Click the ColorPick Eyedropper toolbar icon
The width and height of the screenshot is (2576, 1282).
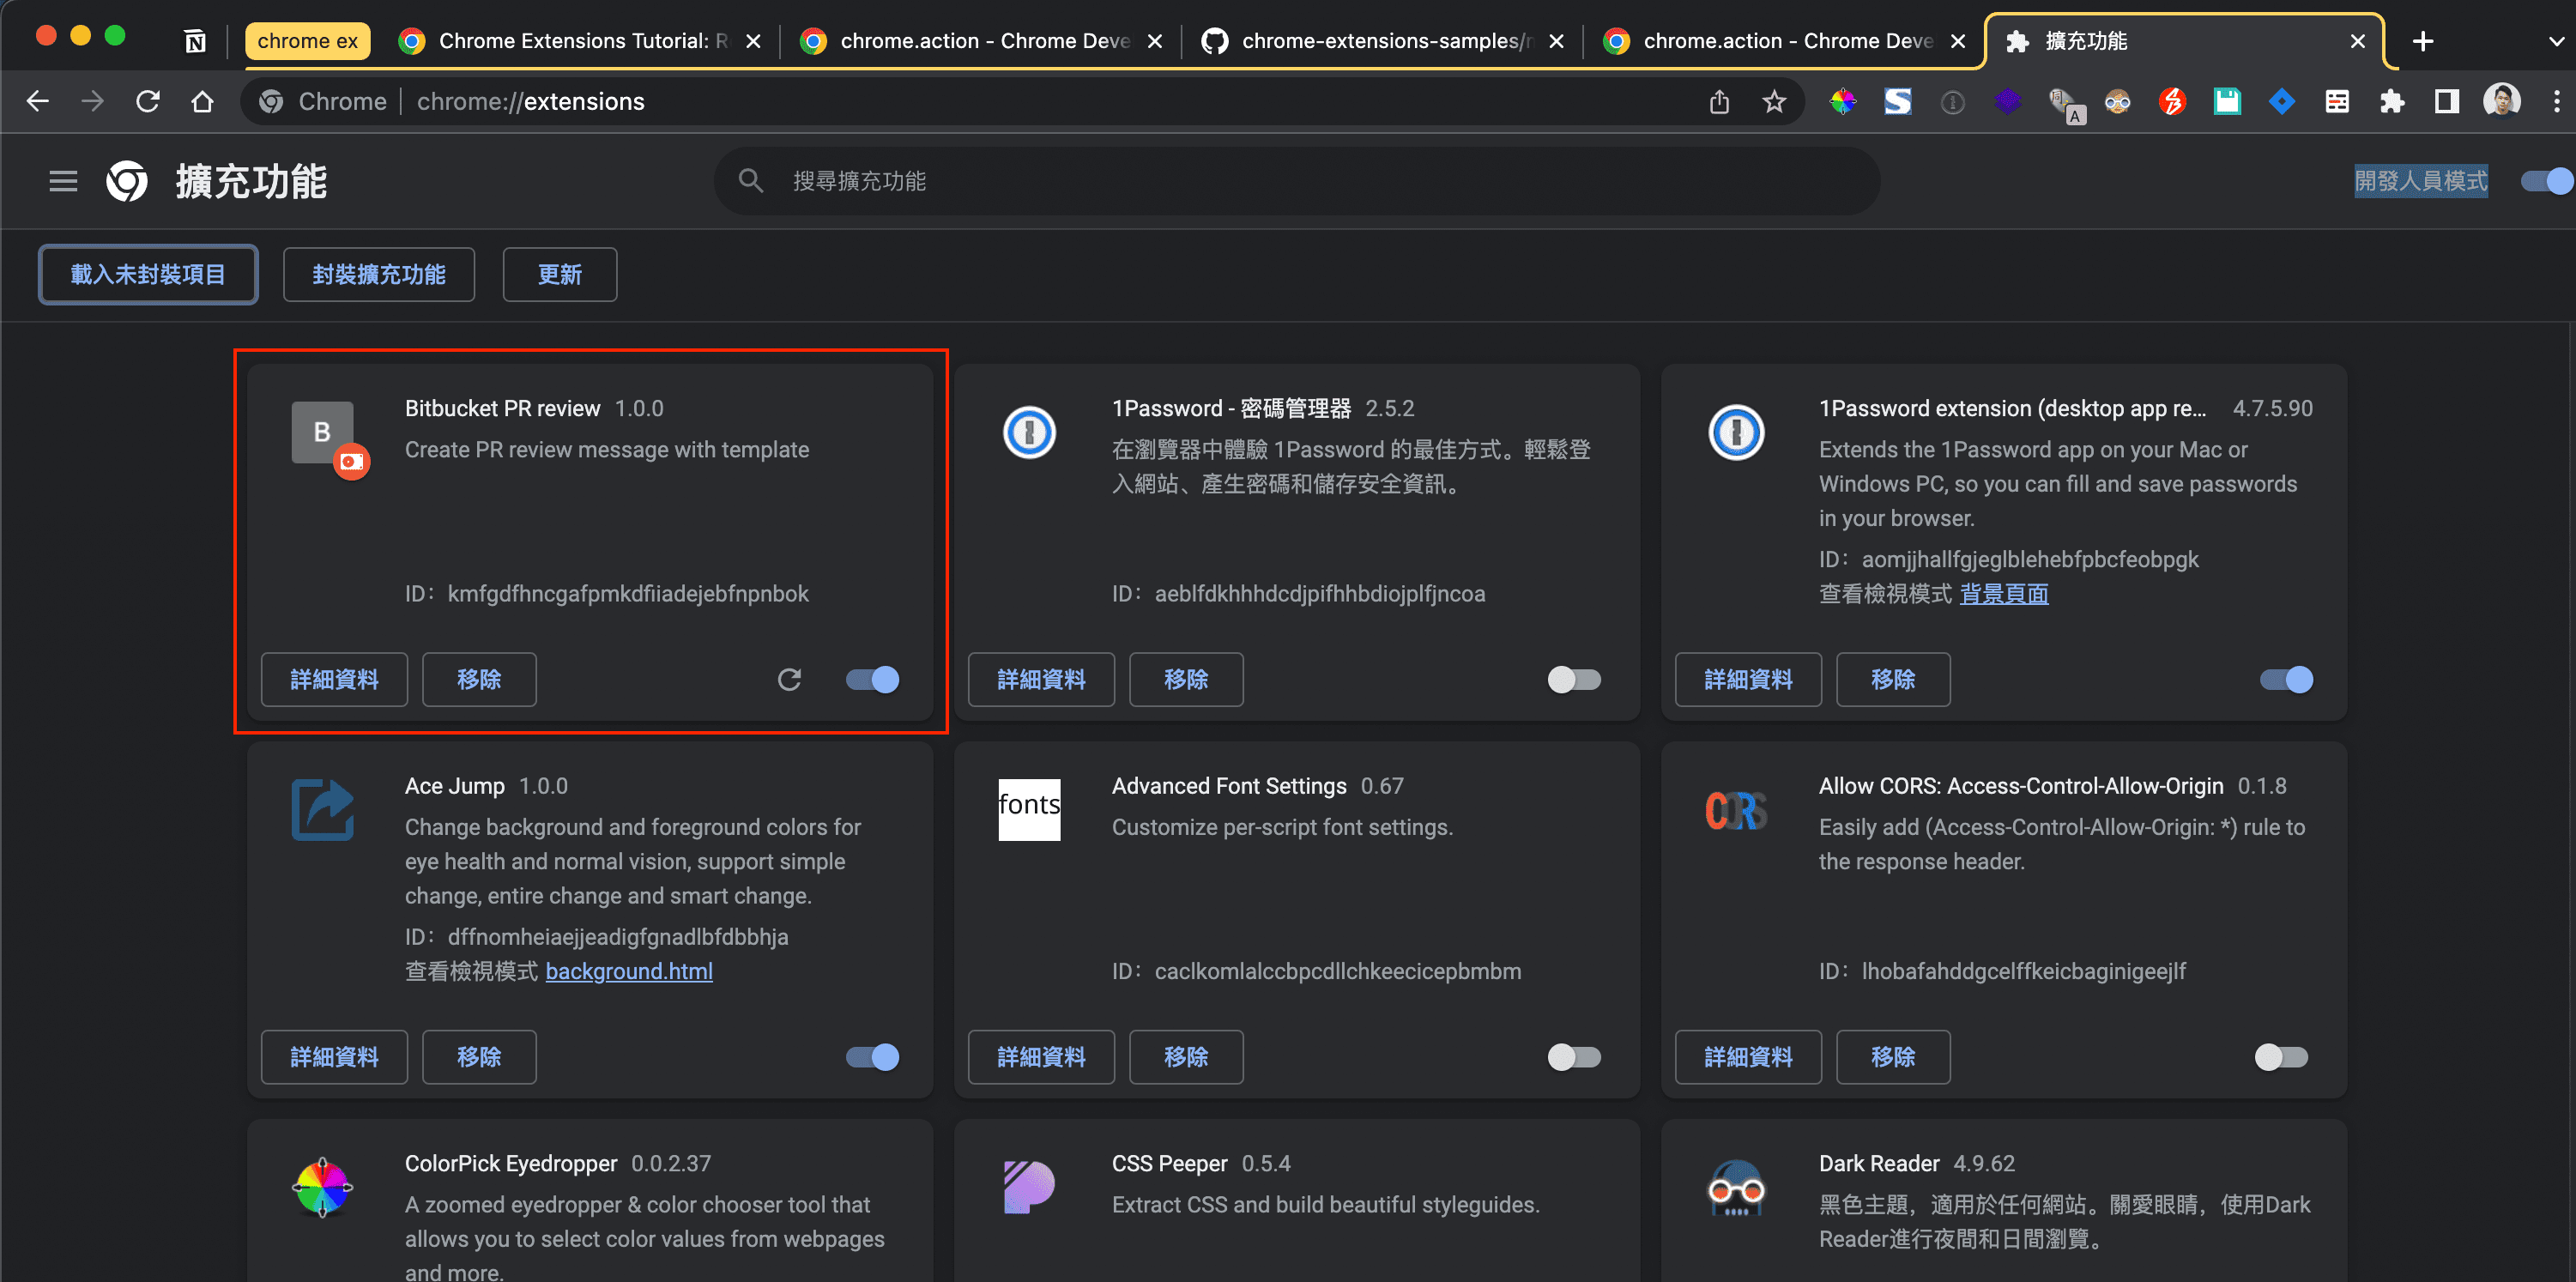click(x=1842, y=101)
